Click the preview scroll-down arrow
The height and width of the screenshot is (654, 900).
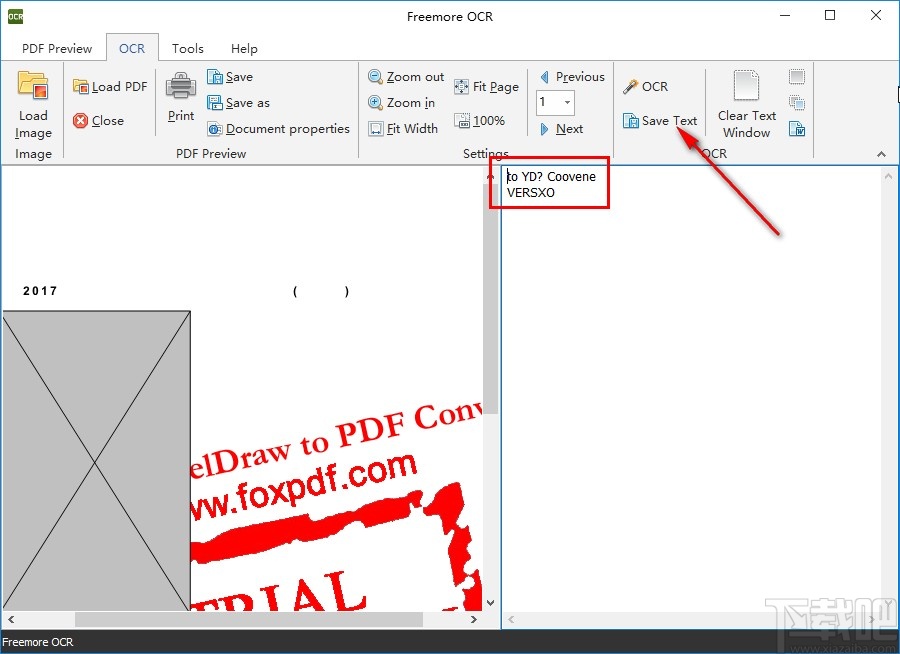pos(490,602)
